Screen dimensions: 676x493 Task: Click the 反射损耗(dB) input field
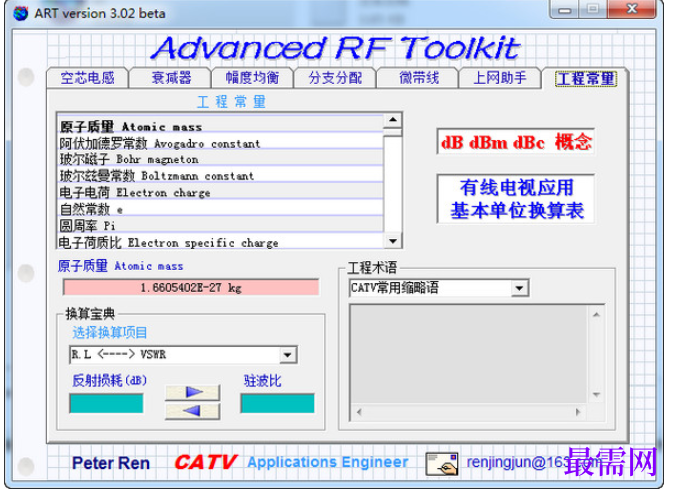click(106, 404)
